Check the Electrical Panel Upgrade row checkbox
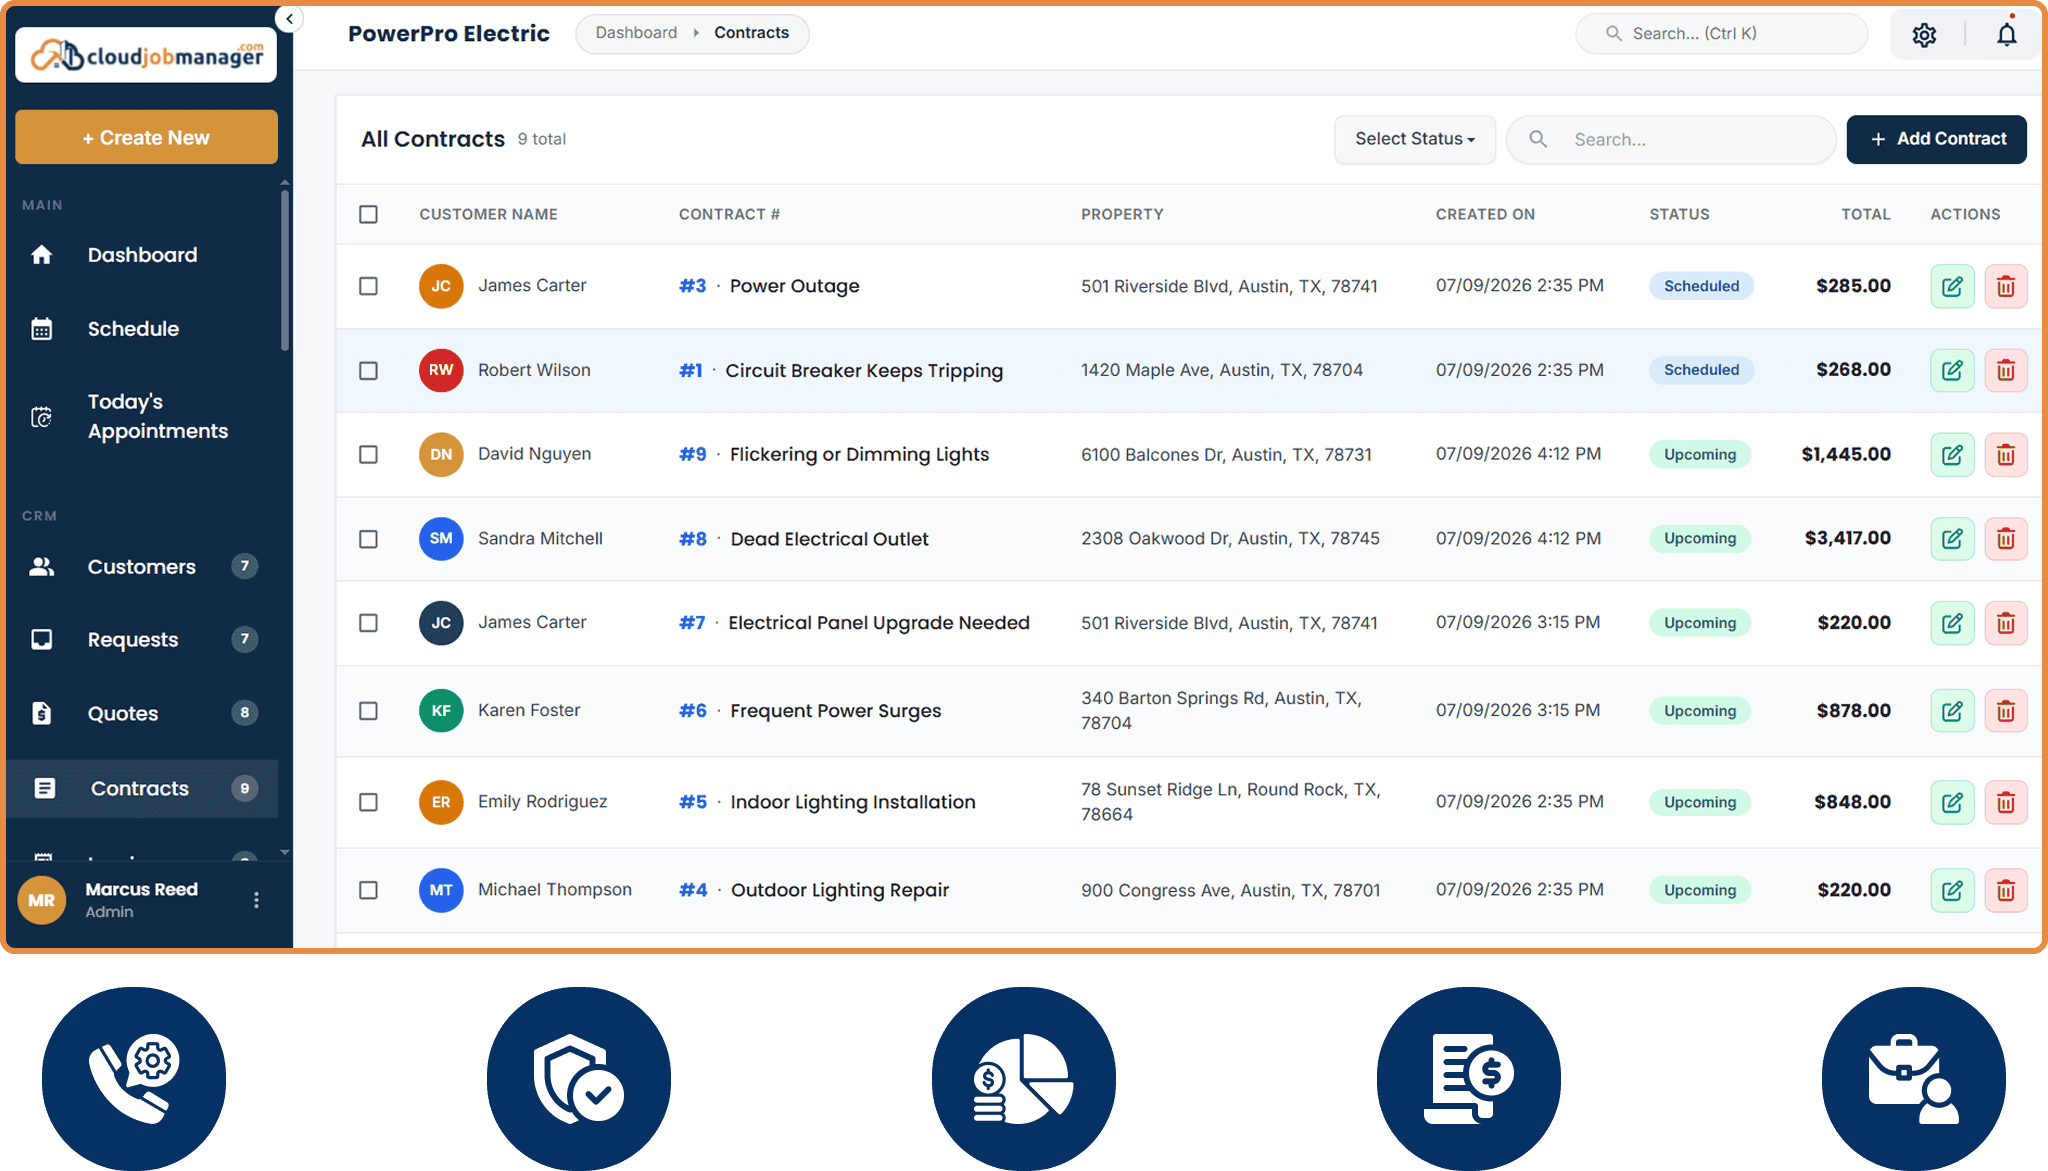 point(368,623)
